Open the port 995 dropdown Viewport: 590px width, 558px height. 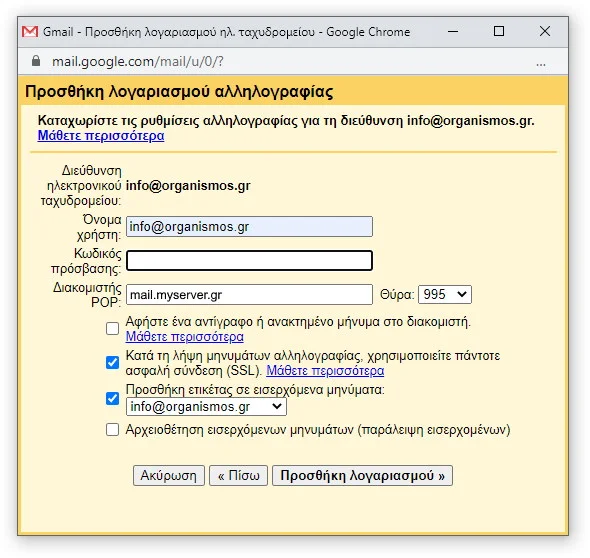[445, 294]
